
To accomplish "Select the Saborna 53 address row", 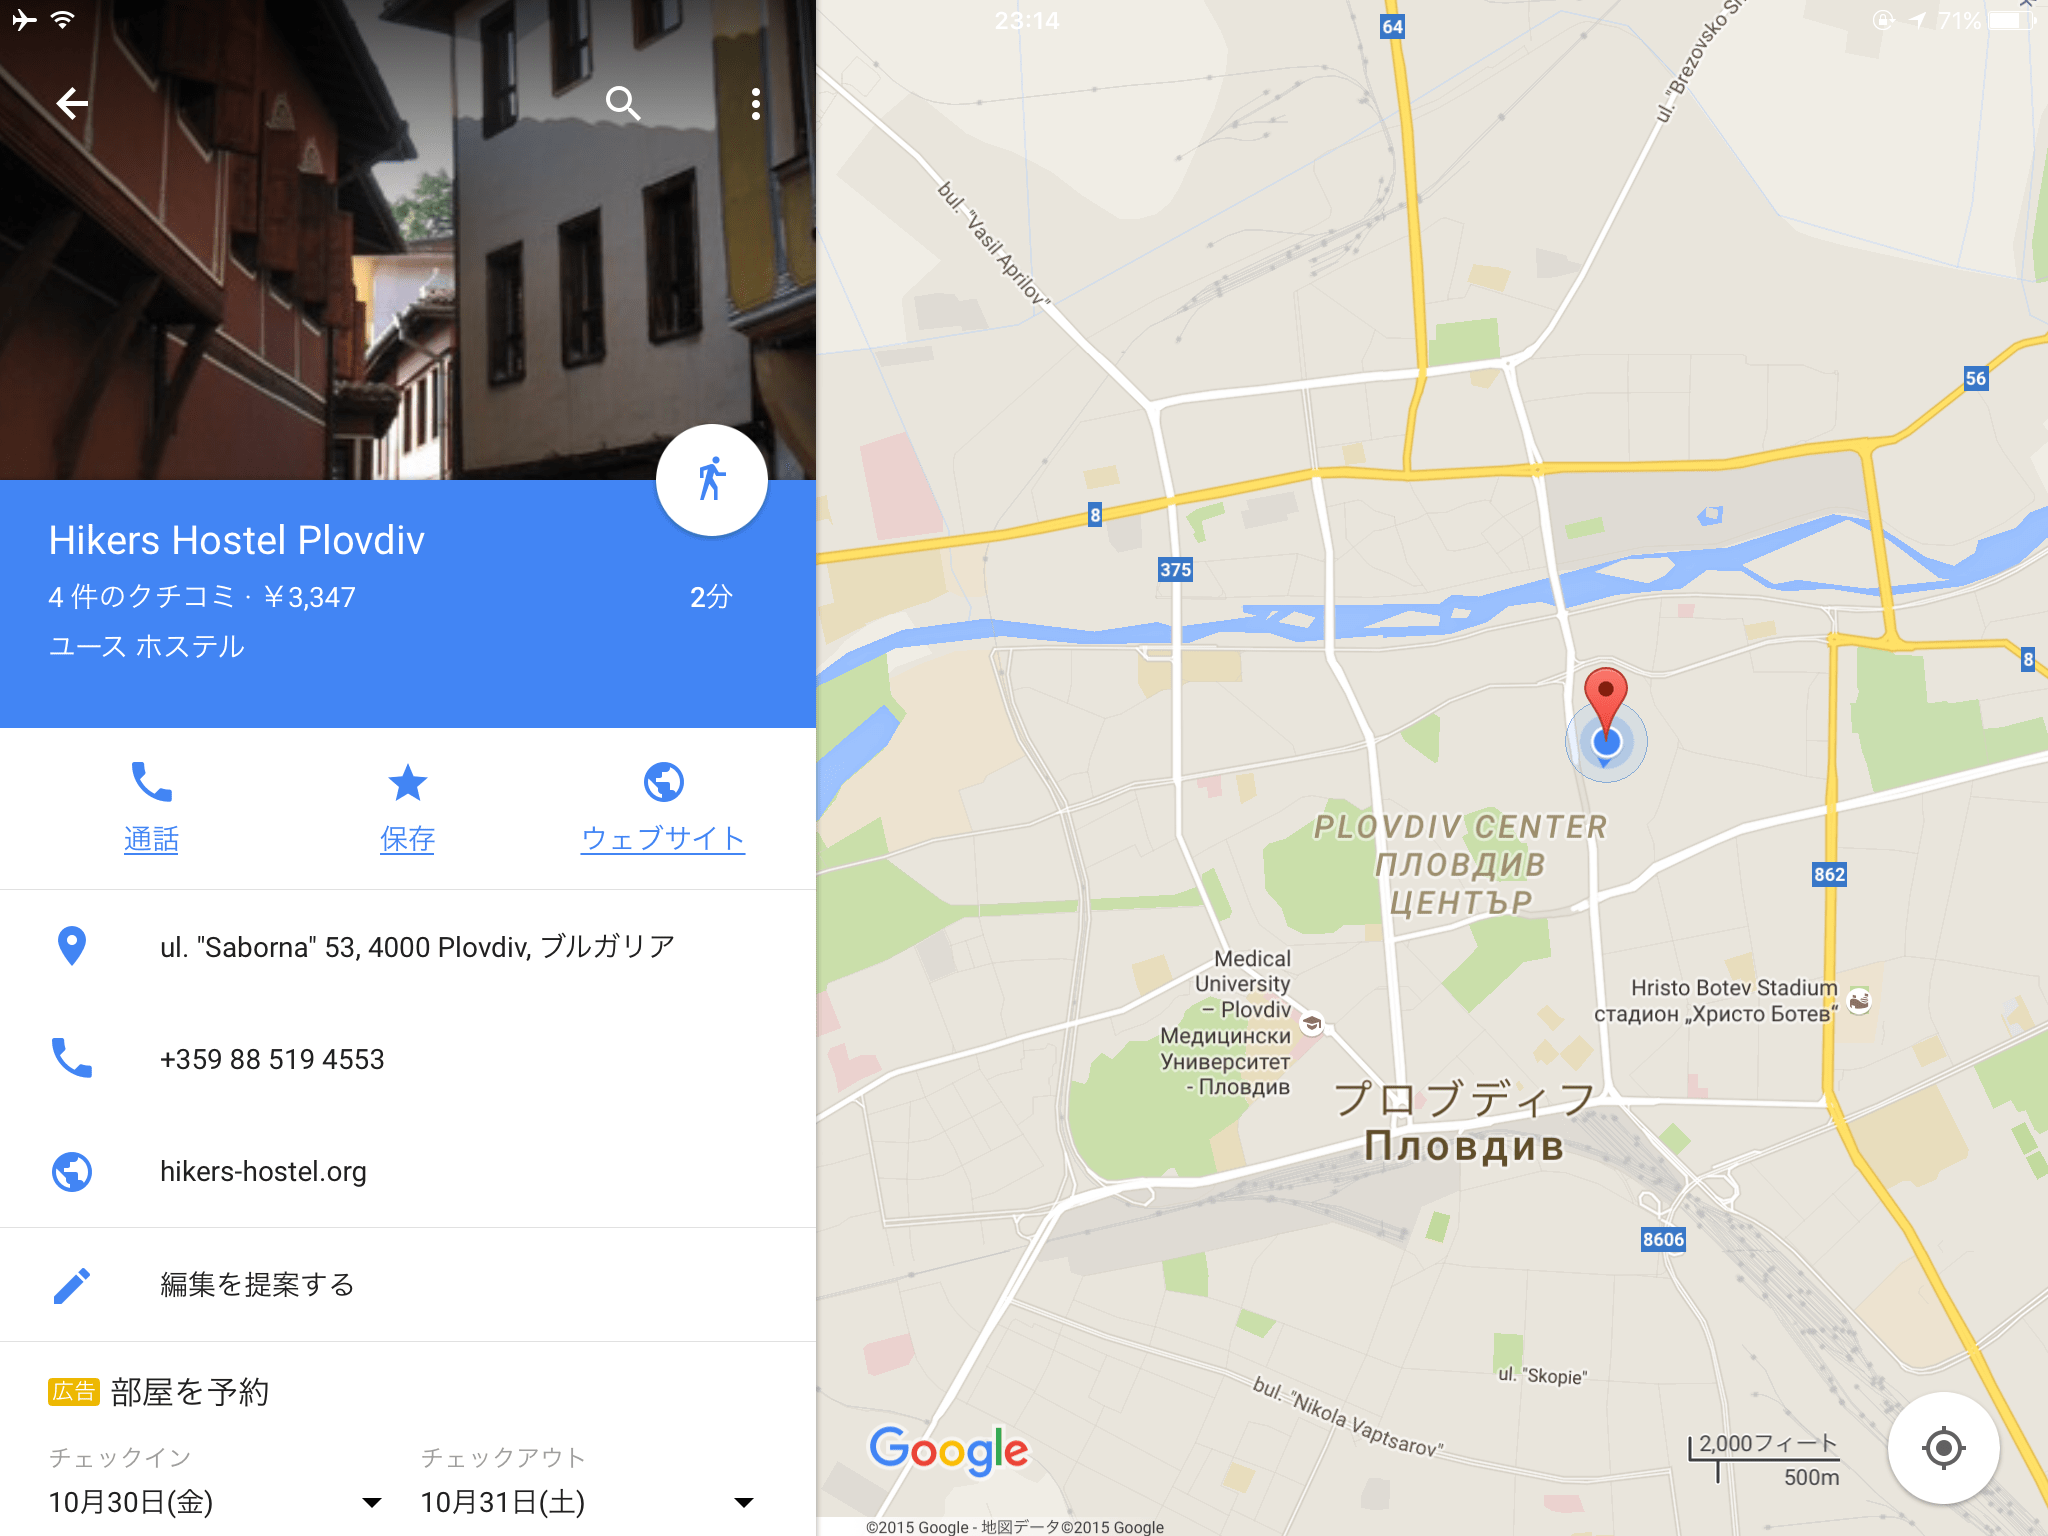I will pyautogui.click(x=408, y=946).
